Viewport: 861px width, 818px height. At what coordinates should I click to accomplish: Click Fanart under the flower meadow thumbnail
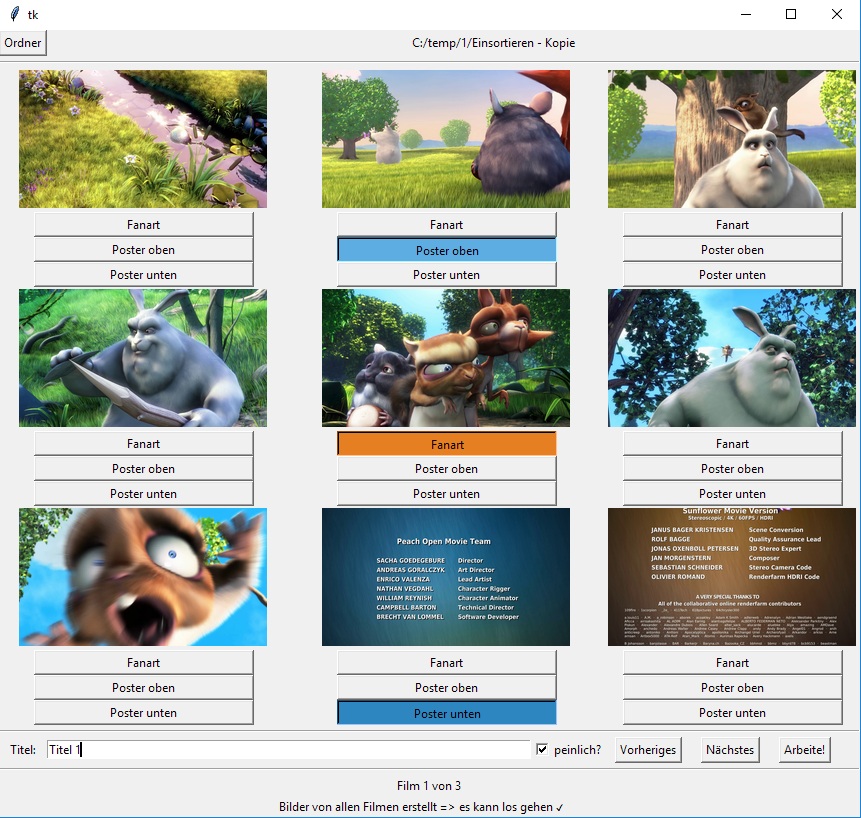tap(143, 225)
